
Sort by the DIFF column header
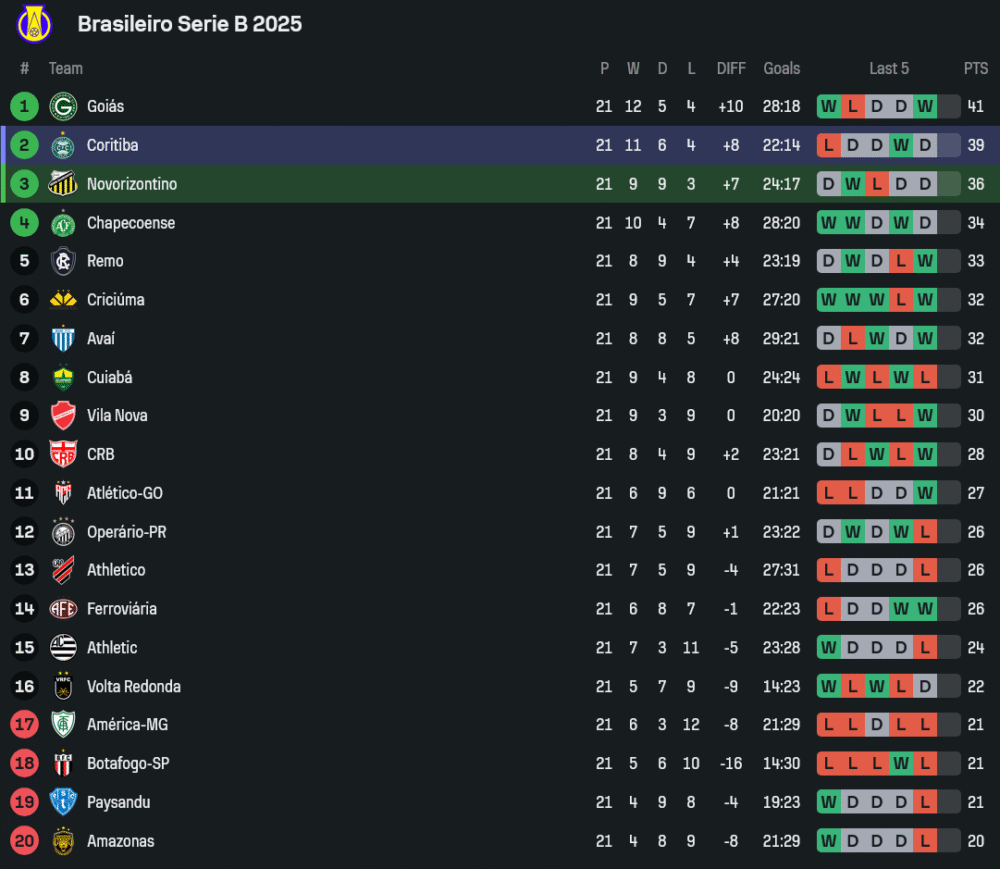(x=731, y=69)
